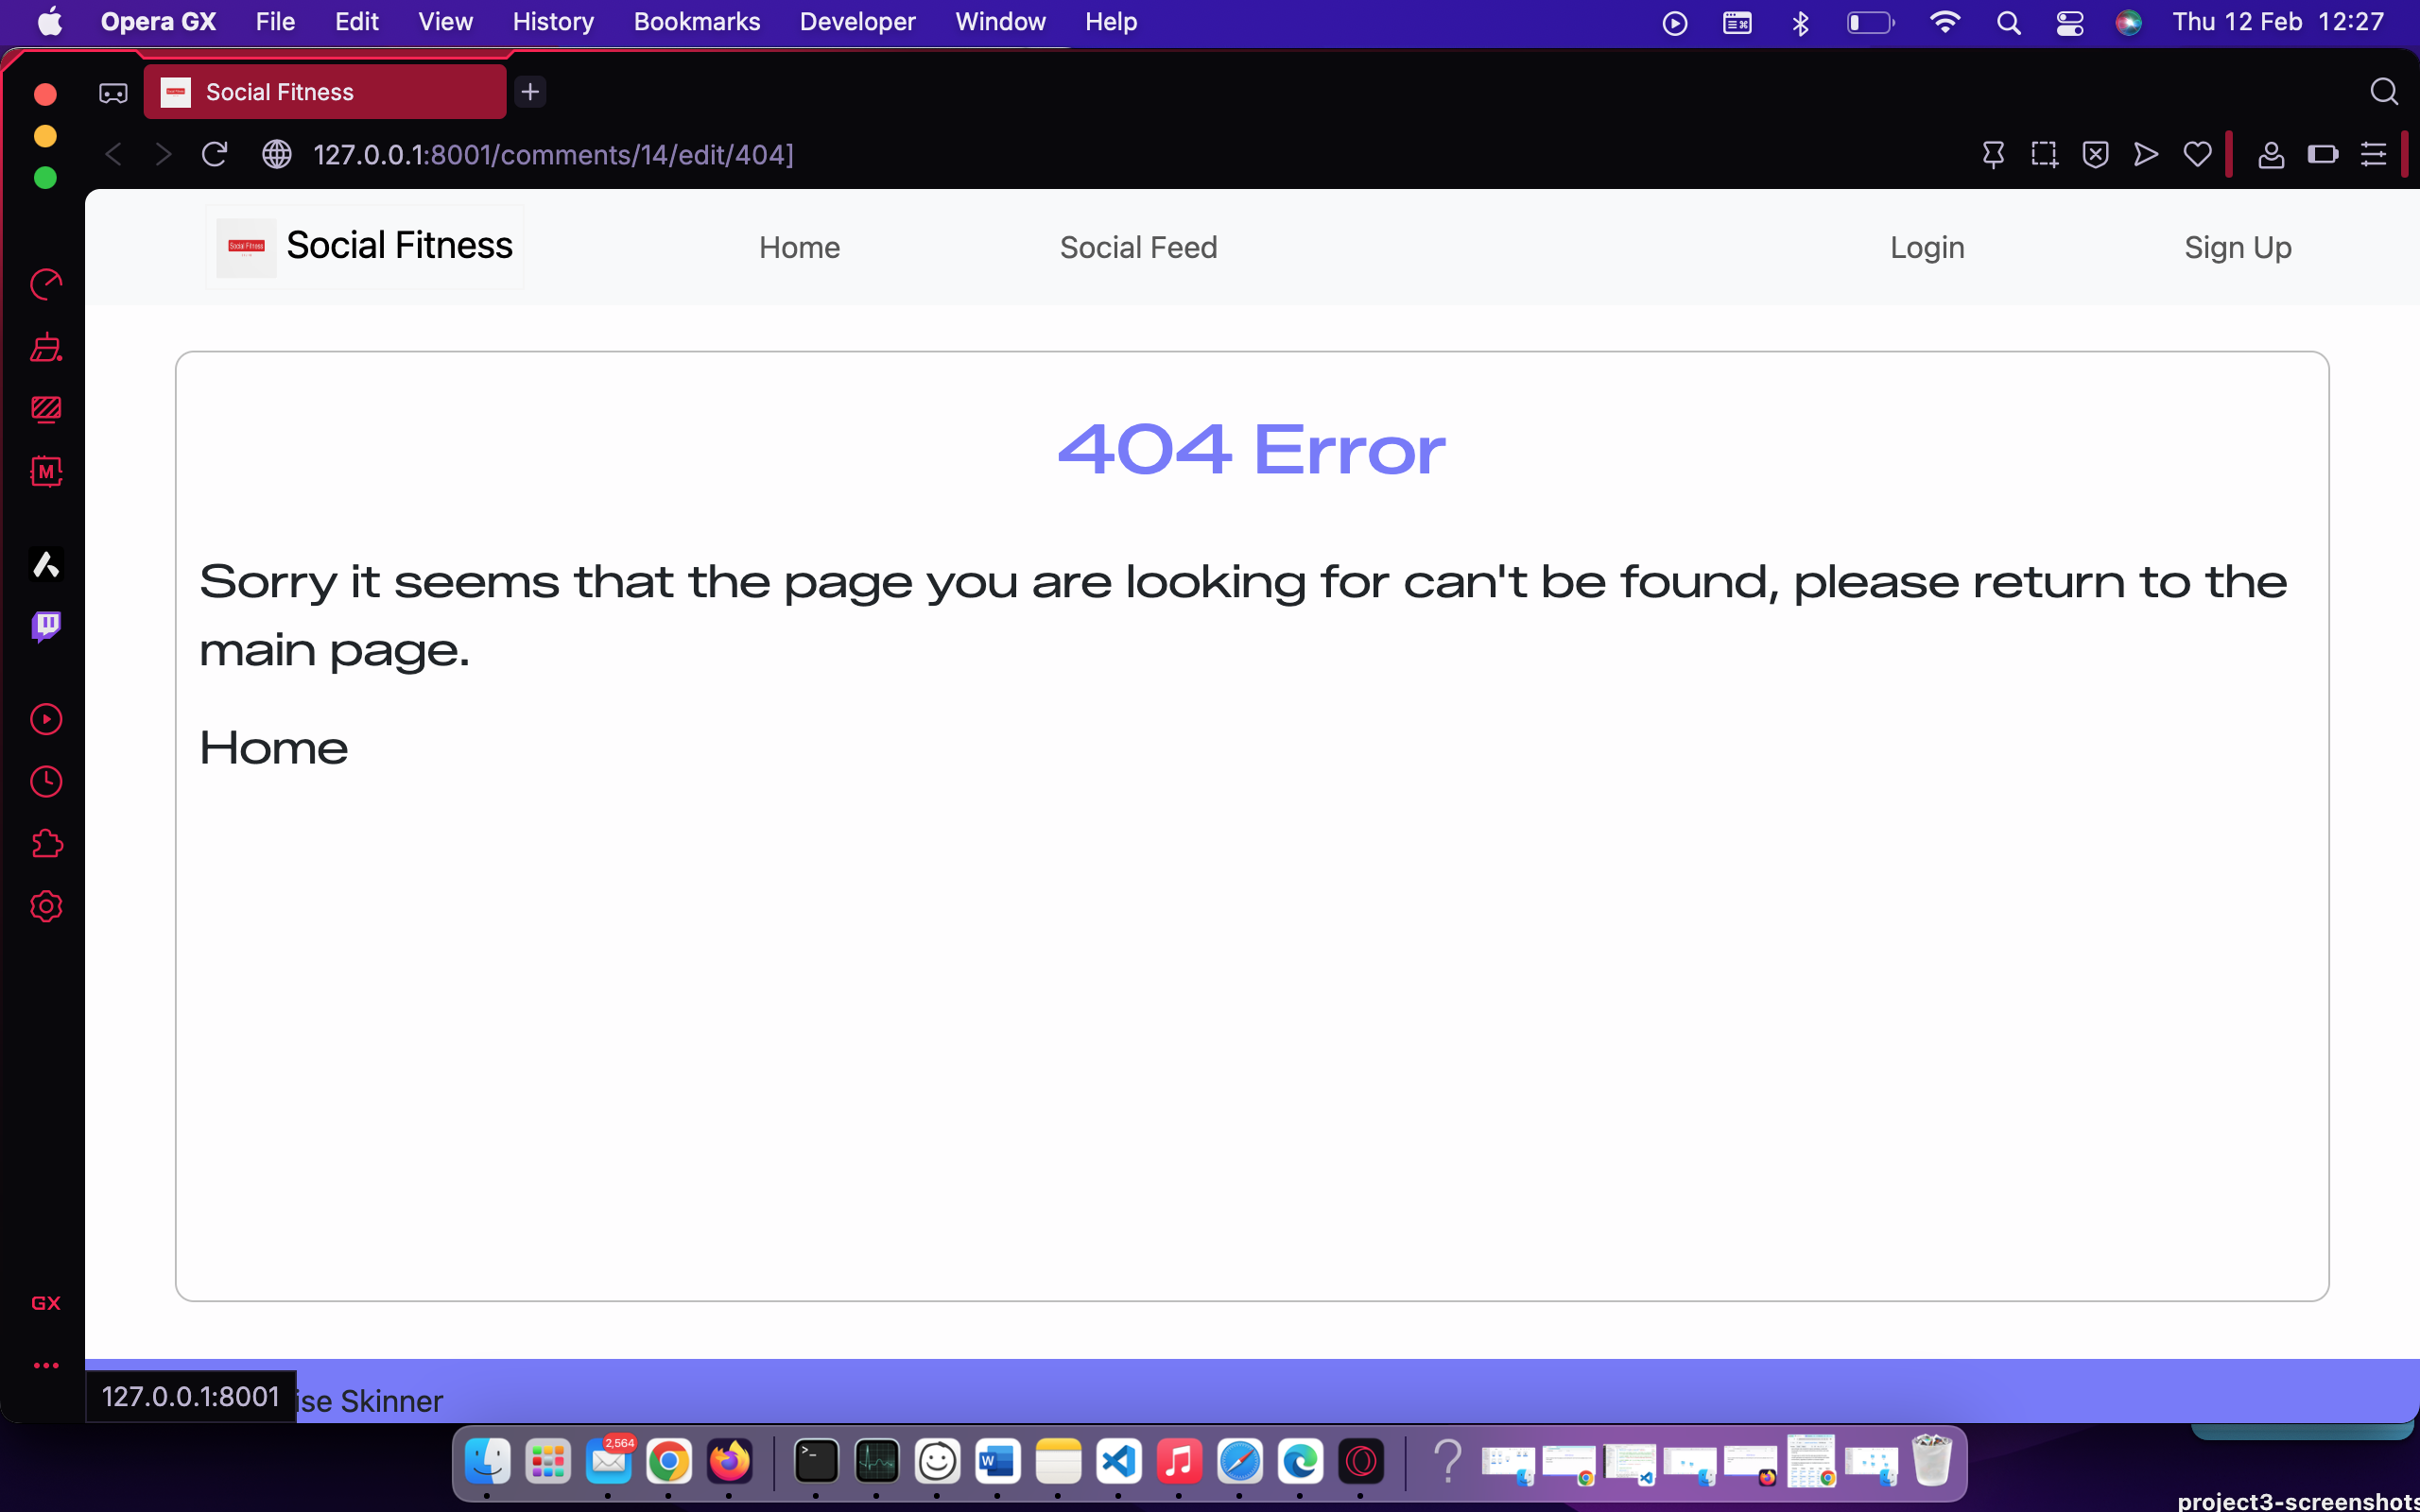Check the battery level in menu bar
The image size is (2420, 1512).
1869,21
